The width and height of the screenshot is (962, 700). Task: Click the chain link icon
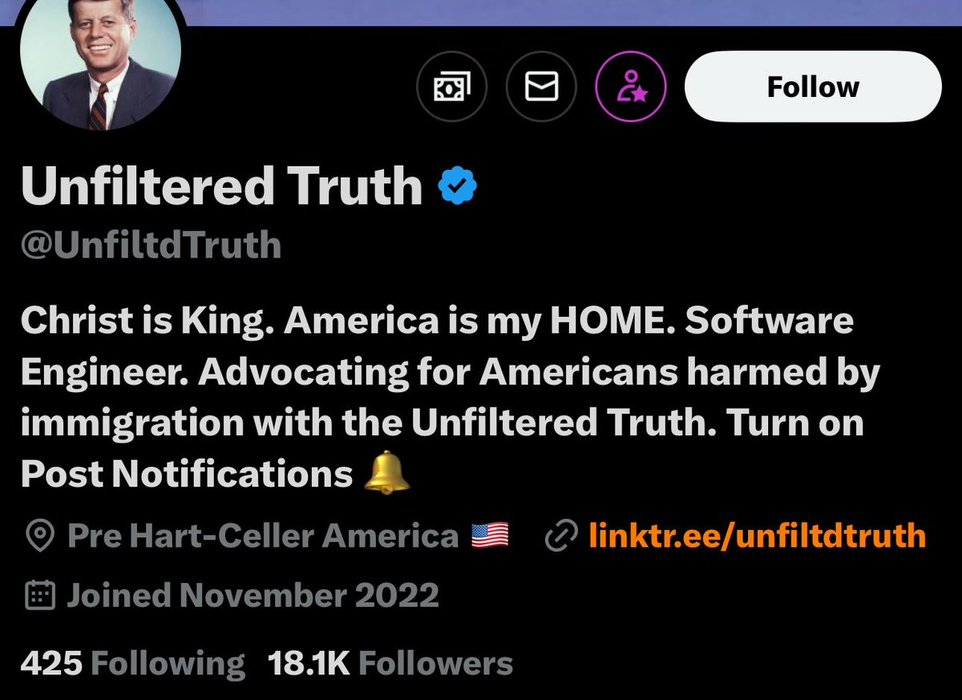click(559, 537)
